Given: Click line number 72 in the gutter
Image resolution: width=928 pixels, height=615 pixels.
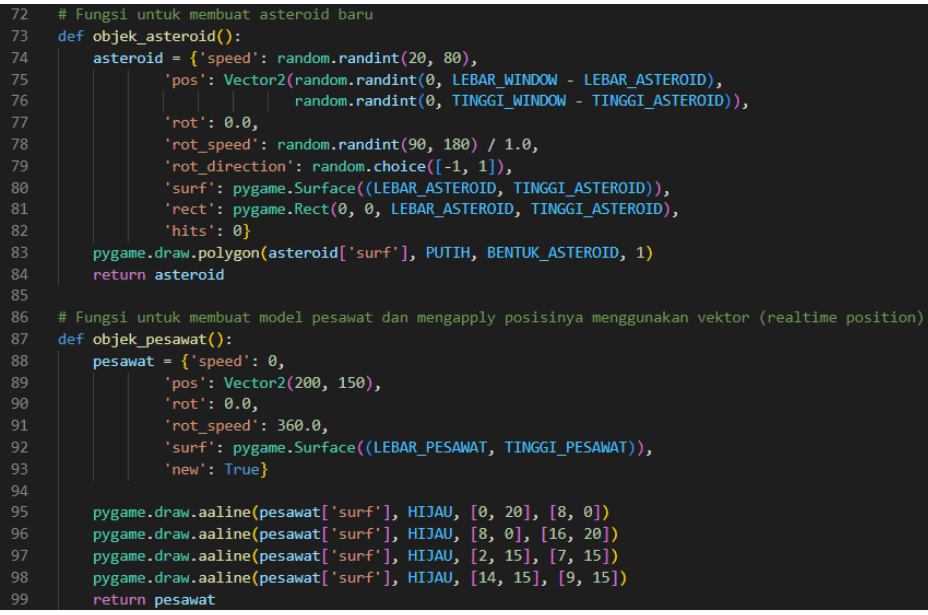Looking at the screenshot, I should tap(19, 14).
